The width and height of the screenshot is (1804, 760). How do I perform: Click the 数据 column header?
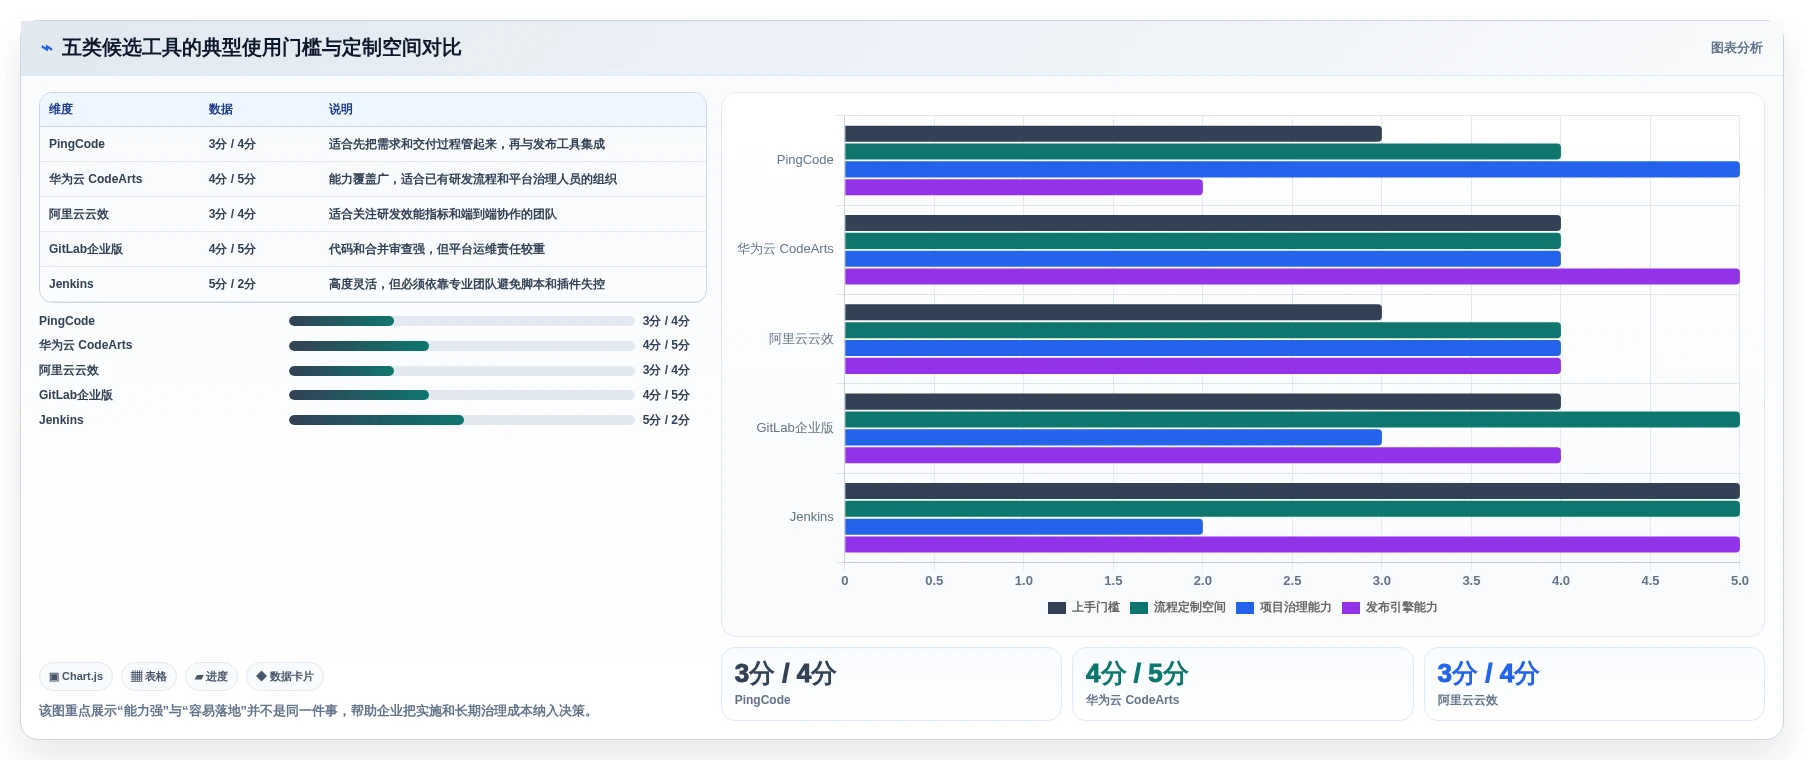point(221,109)
